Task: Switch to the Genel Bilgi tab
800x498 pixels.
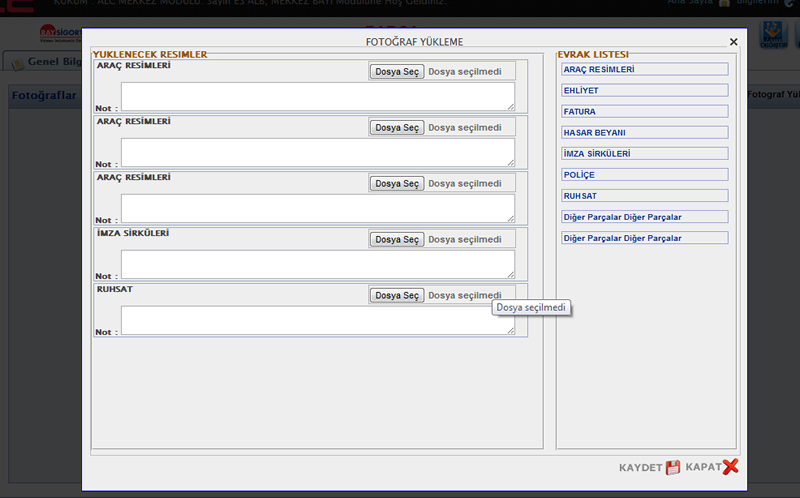Action: pos(45,61)
